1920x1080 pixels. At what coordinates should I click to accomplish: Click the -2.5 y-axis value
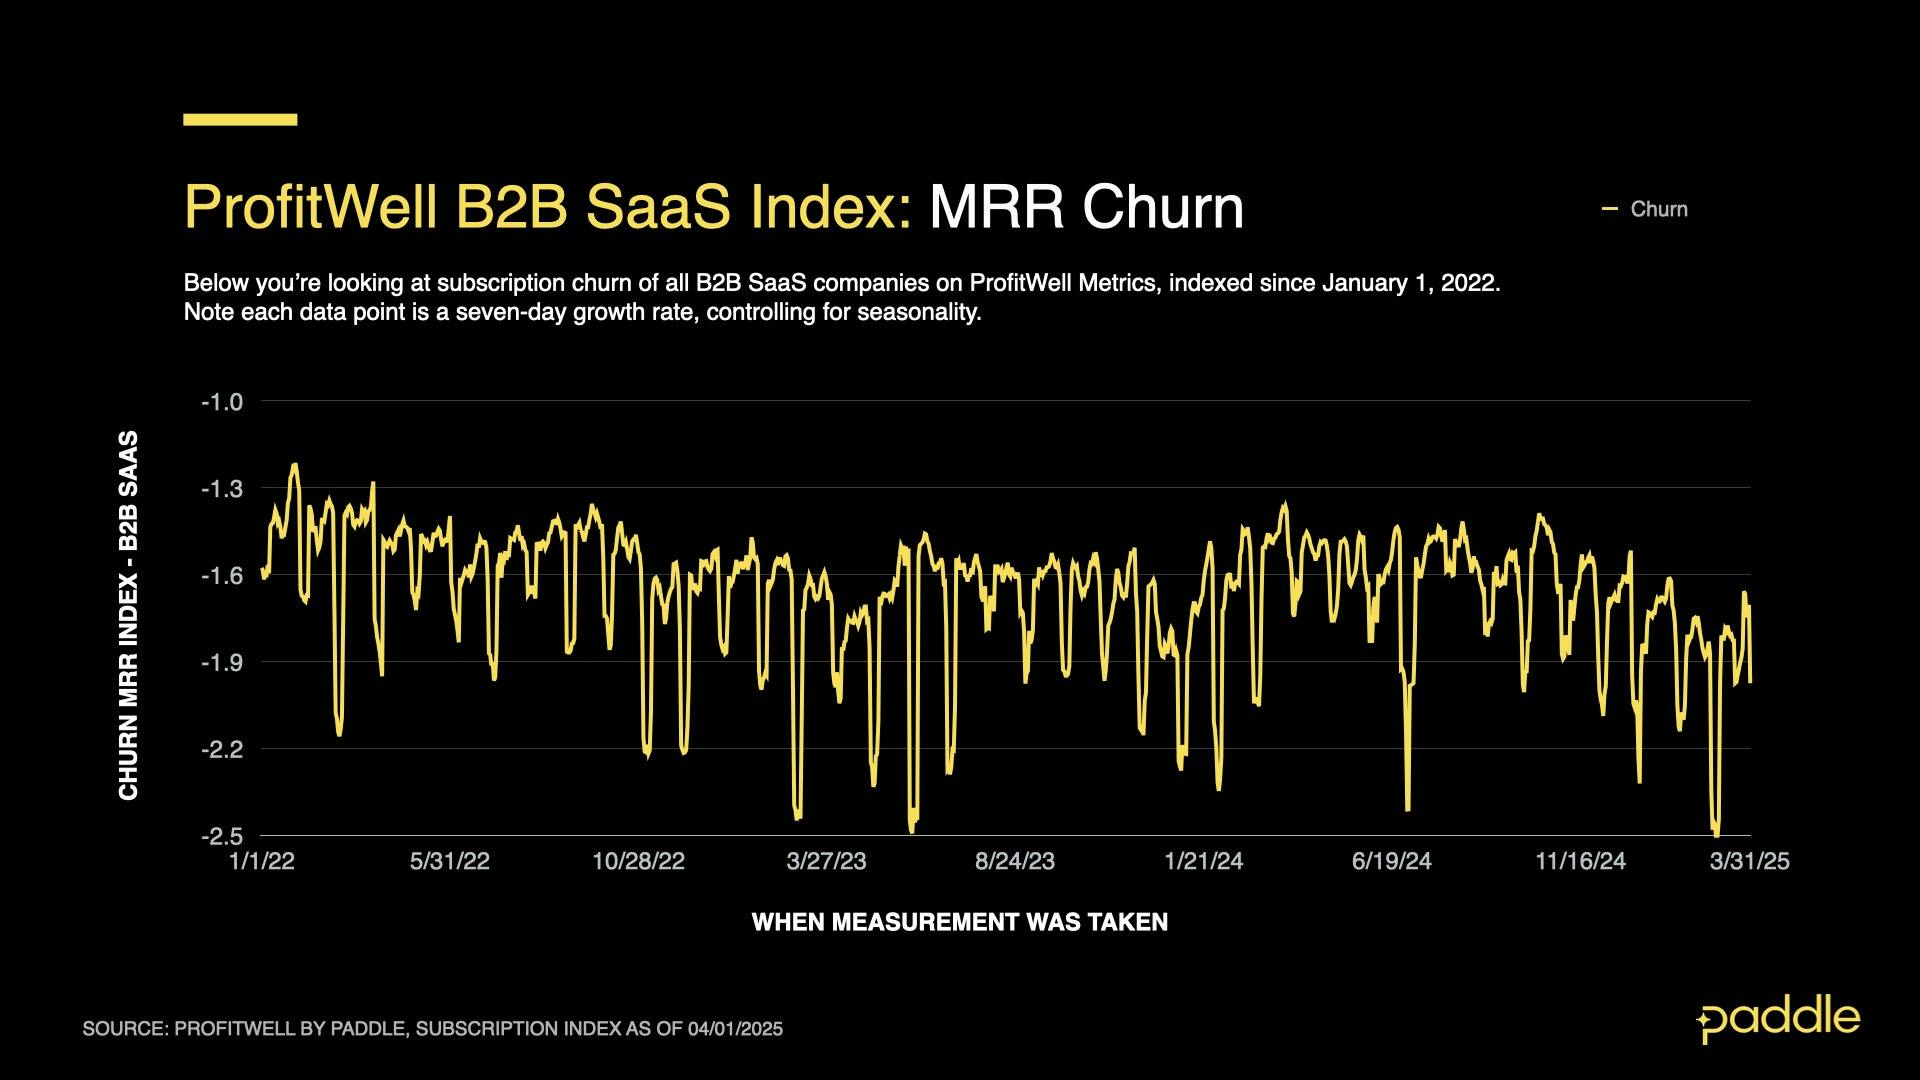coord(222,836)
